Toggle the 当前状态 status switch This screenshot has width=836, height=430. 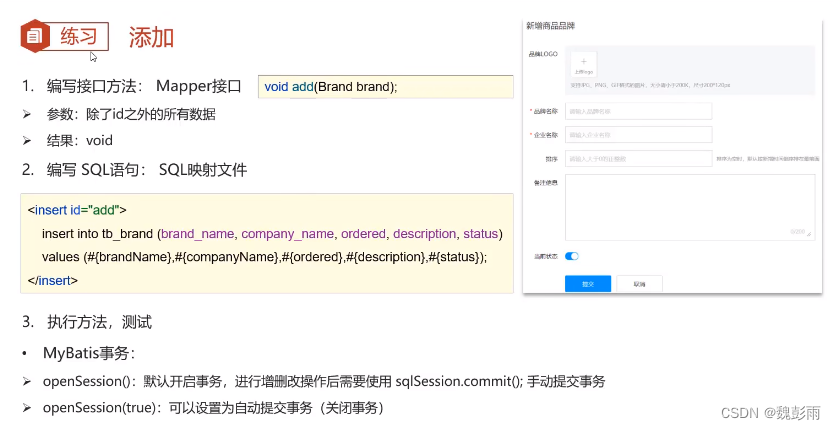point(572,256)
